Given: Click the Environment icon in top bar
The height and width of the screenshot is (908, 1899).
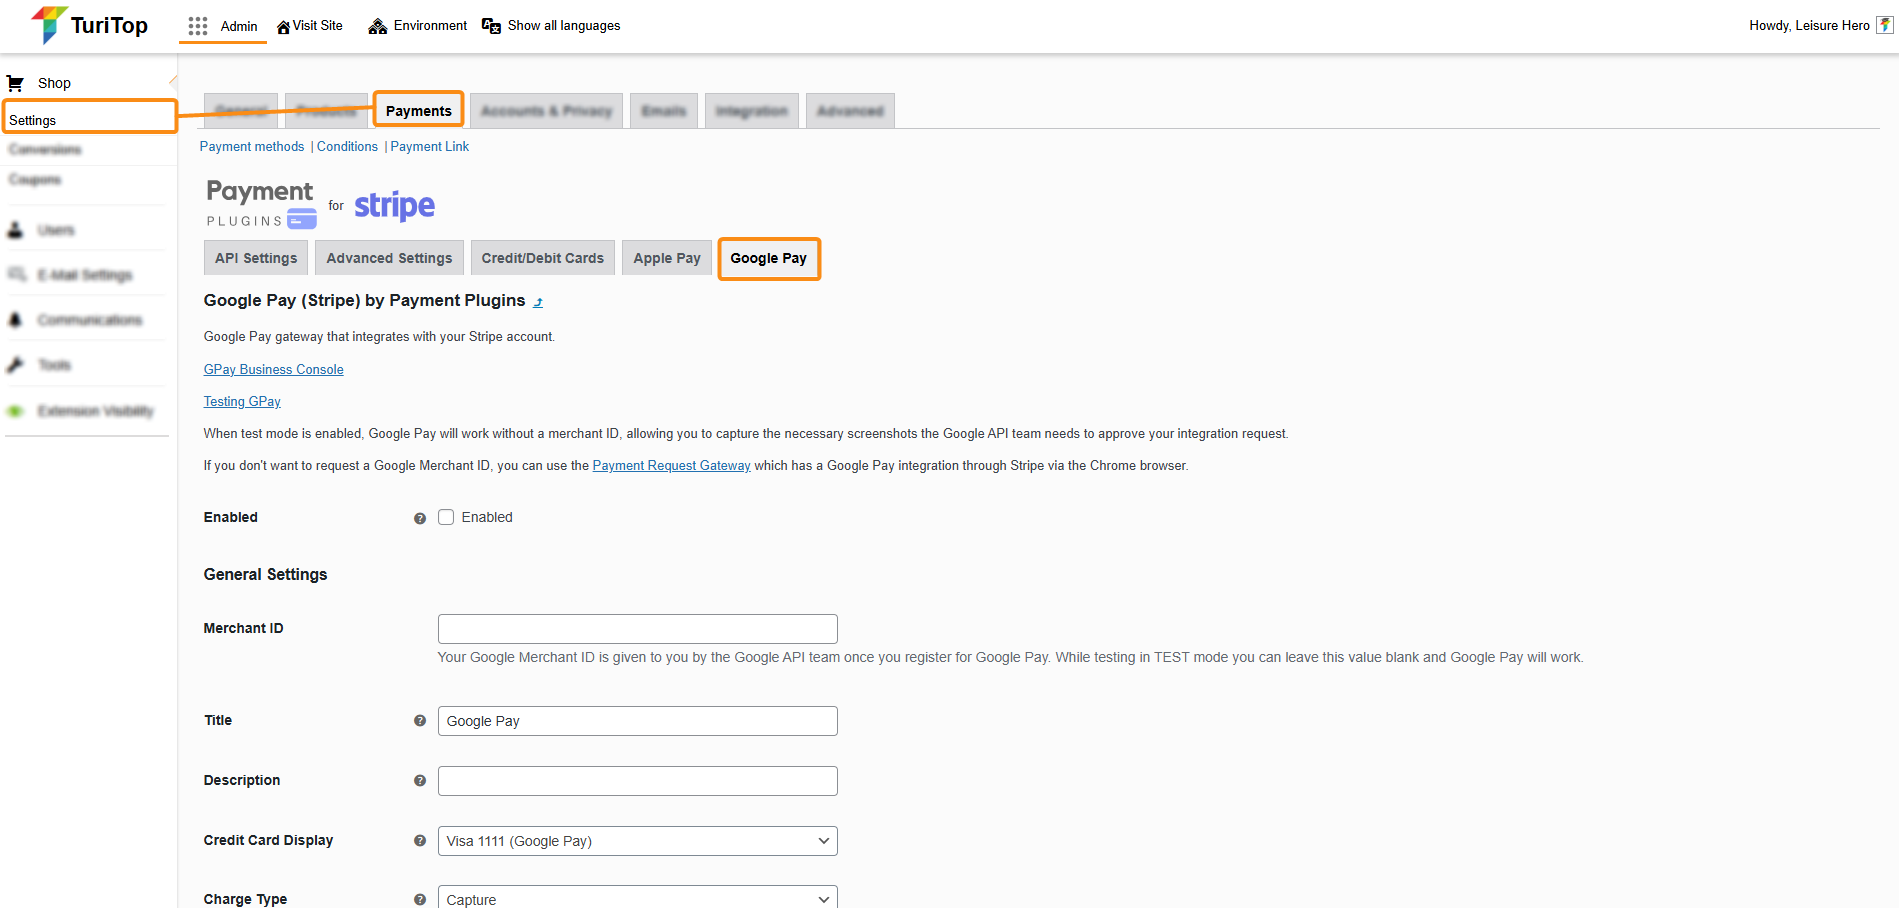Looking at the screenshot, I should [378, 26].
